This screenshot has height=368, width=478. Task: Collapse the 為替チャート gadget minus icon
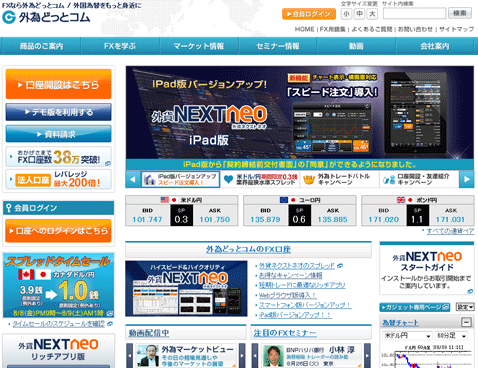pyautogui.click(x=466, y=322)
